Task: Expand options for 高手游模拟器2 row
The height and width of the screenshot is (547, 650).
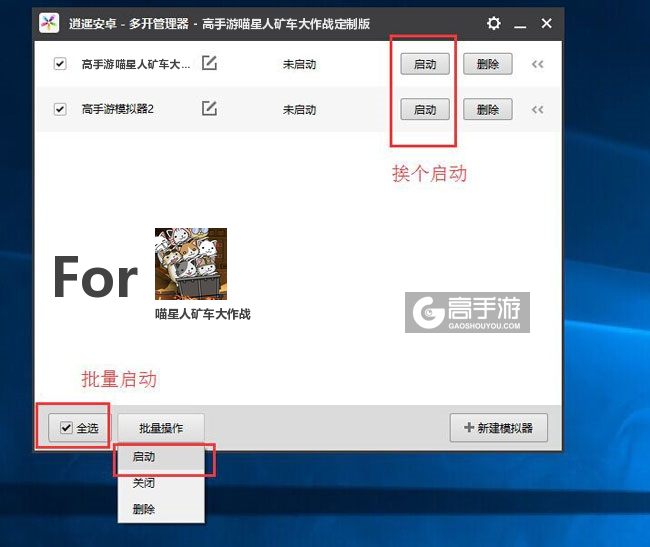Action: (x=538, y=110)
